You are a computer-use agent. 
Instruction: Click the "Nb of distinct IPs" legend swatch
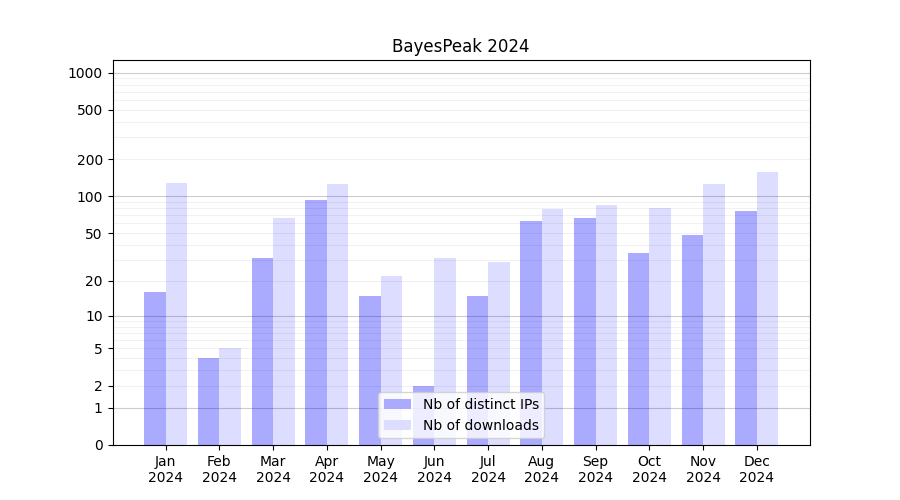pyautogui.click(x=397, y=404)
